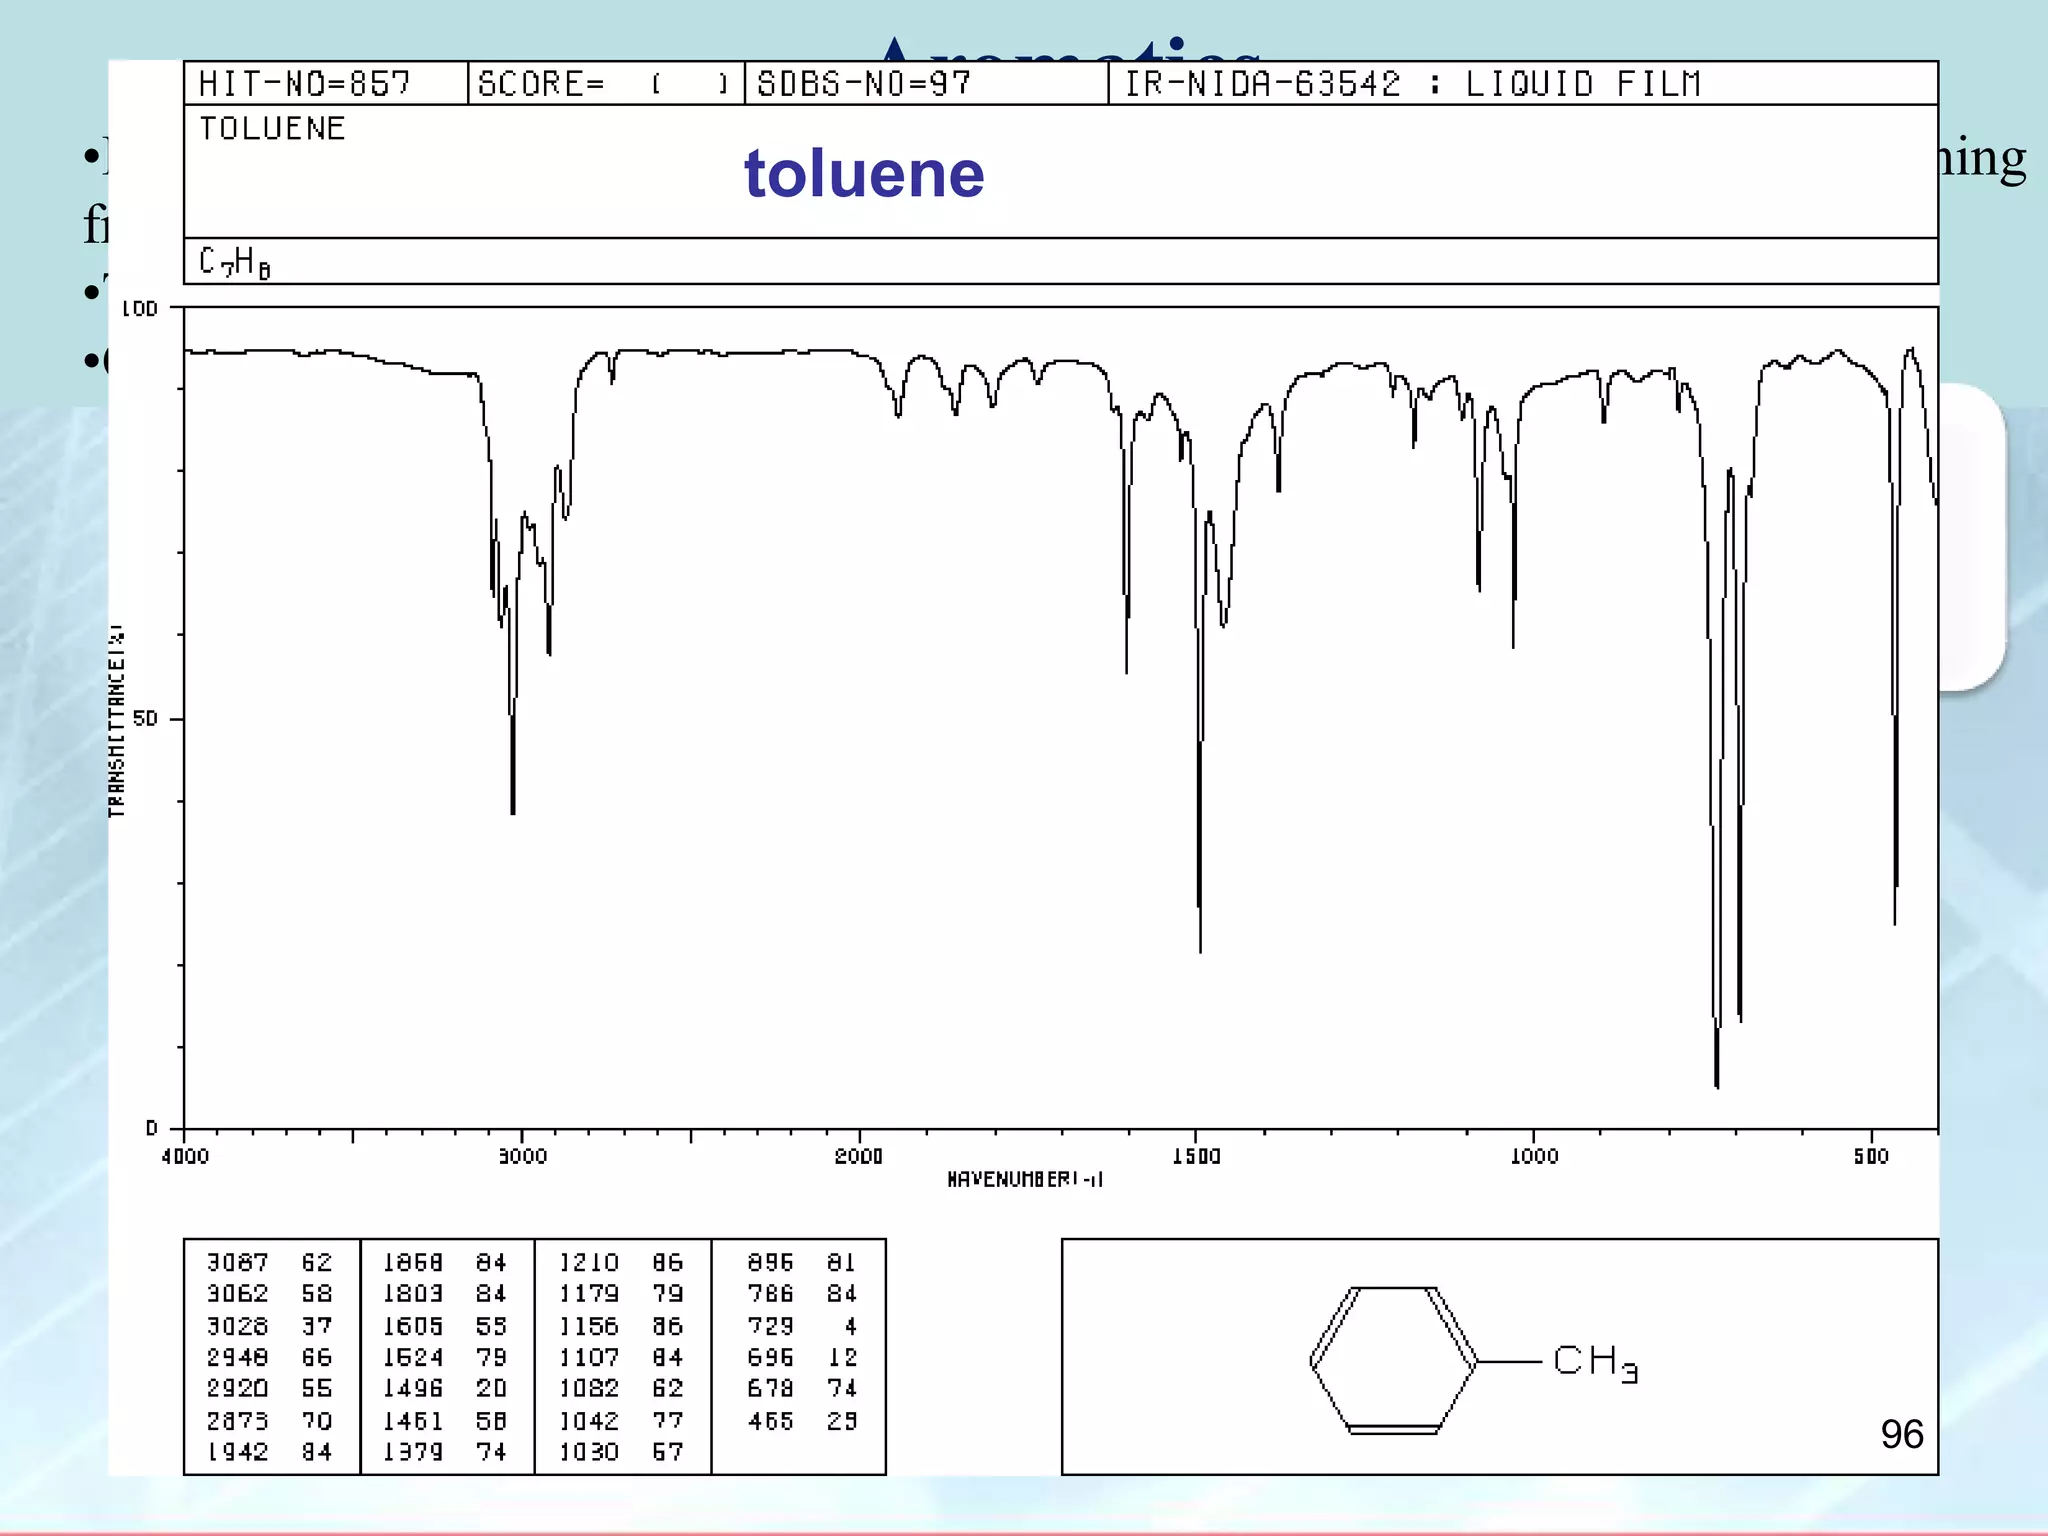Click peak table entry 1942 84
The width and height of the screenshot is (2048, 1536).
270,1451
